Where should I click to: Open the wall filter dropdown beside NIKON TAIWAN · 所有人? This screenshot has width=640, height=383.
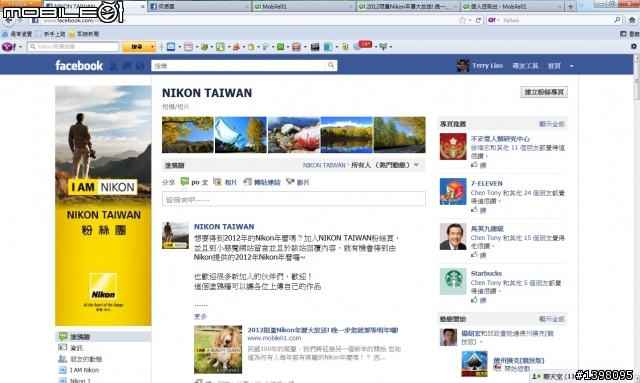(416, 165)
